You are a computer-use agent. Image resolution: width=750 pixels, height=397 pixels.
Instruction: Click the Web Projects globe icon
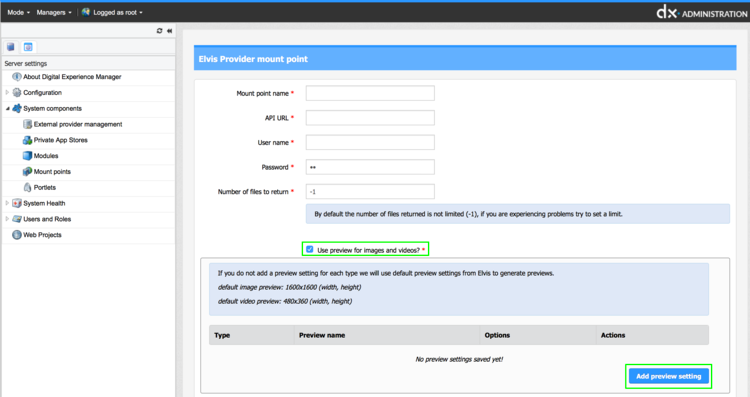17,234
